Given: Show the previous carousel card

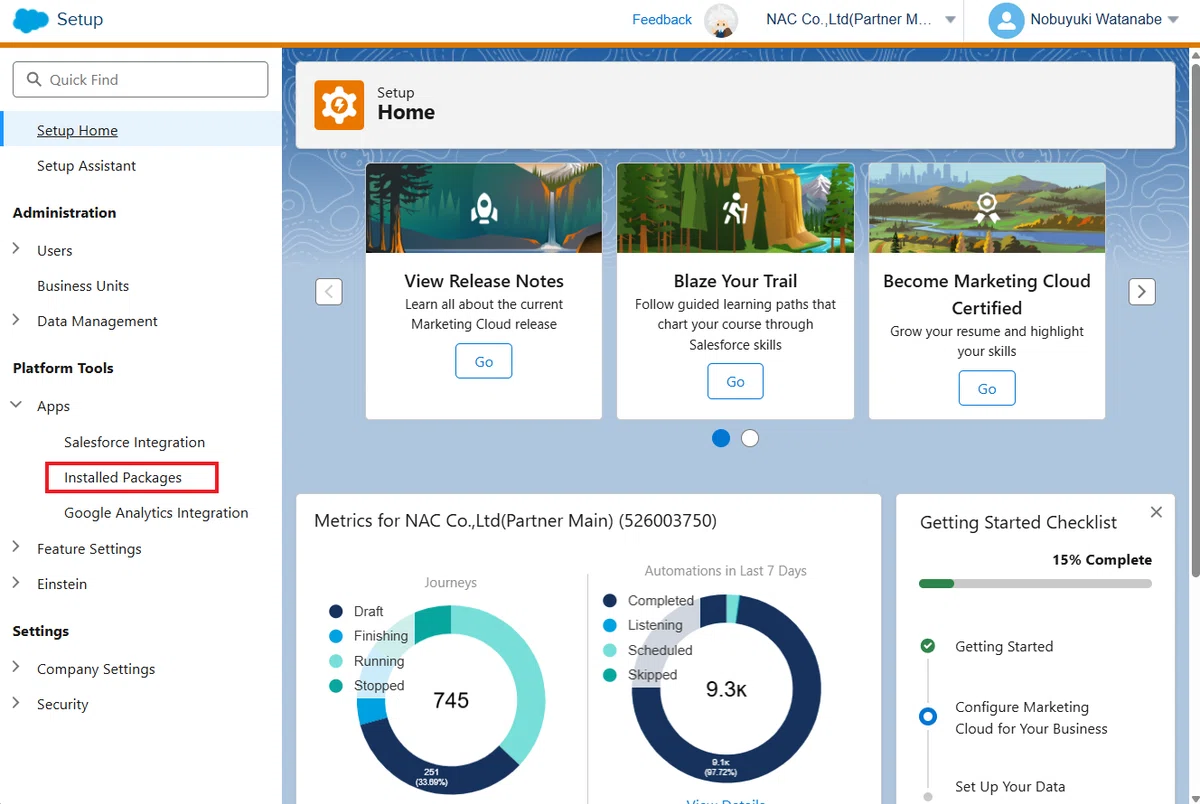Looking at the screenshot, I should coord(329,291).
